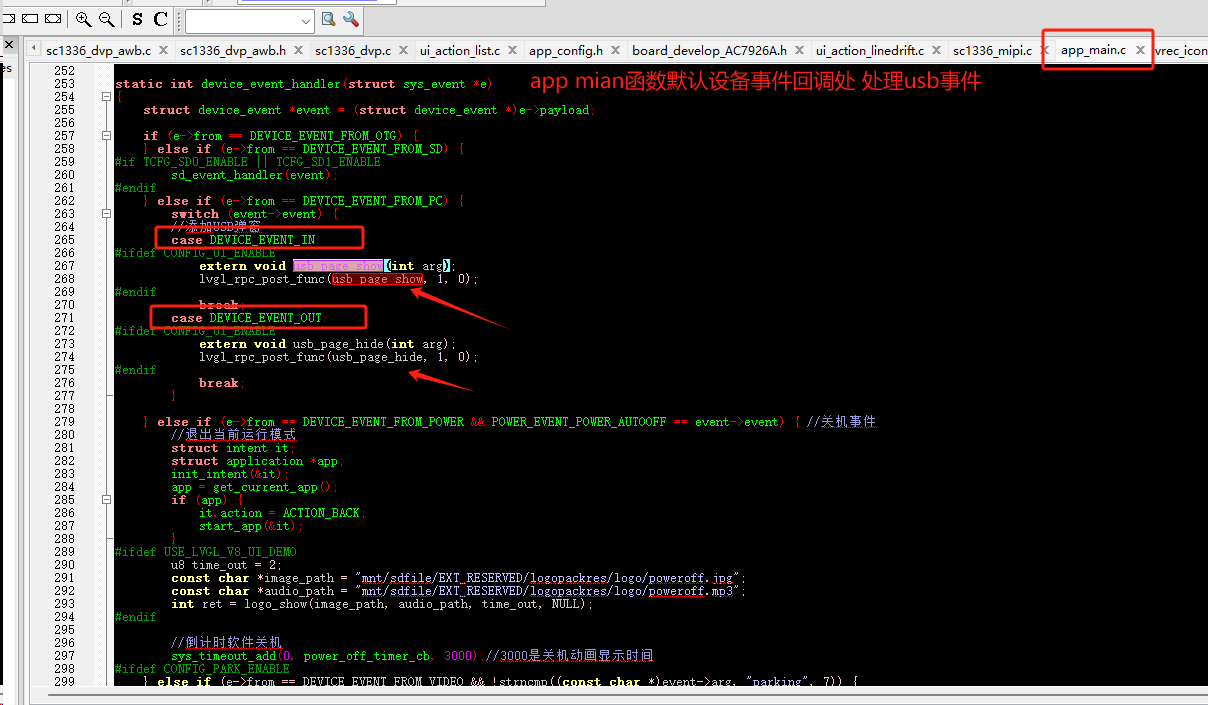Open the wrench settings tool icon
Image resolution: width=1208 pixels, height=705 pixels.
click(351, 19)
